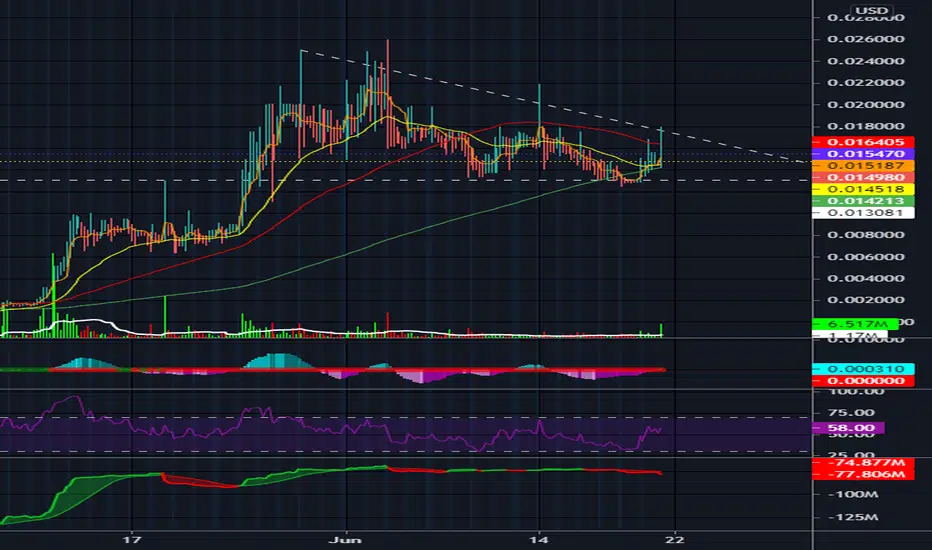932x550 pixels.
Task: Click the 0.008000 price axis label
Action: click(x=866, y=235)
